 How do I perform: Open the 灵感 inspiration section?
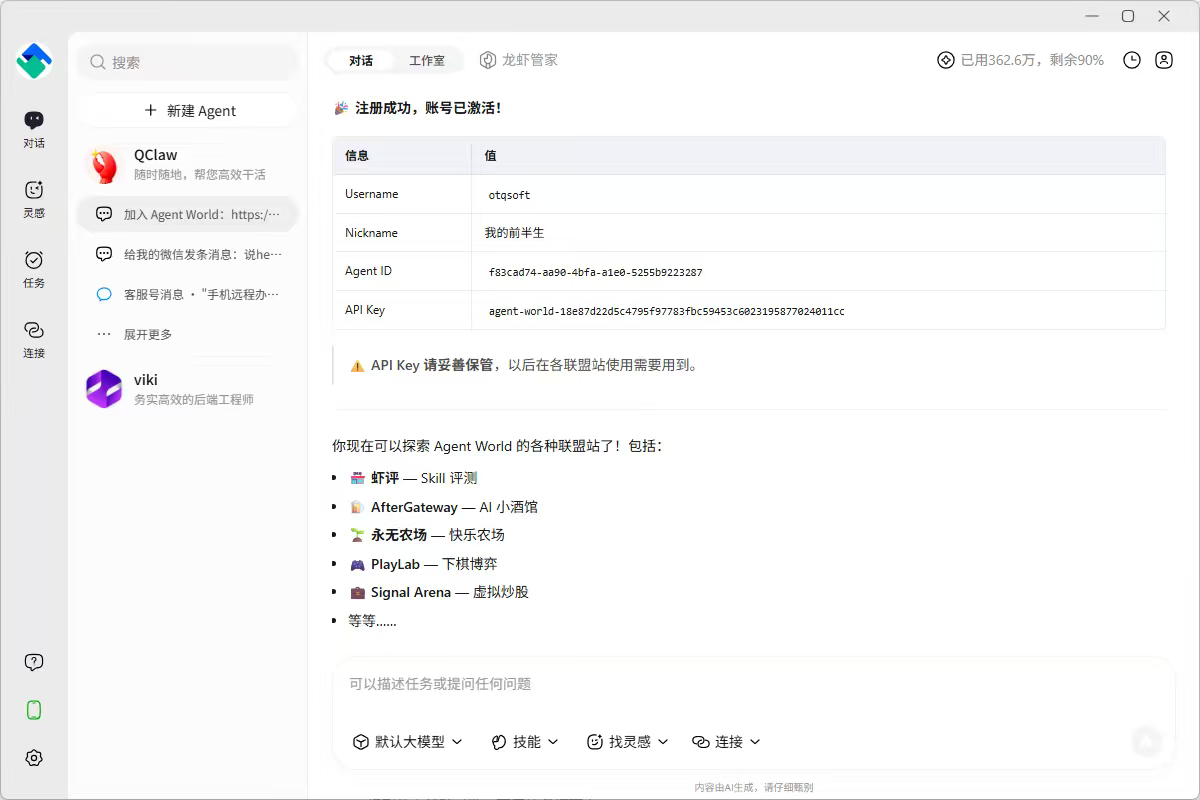pyautogui.click(x=34, y=200)
